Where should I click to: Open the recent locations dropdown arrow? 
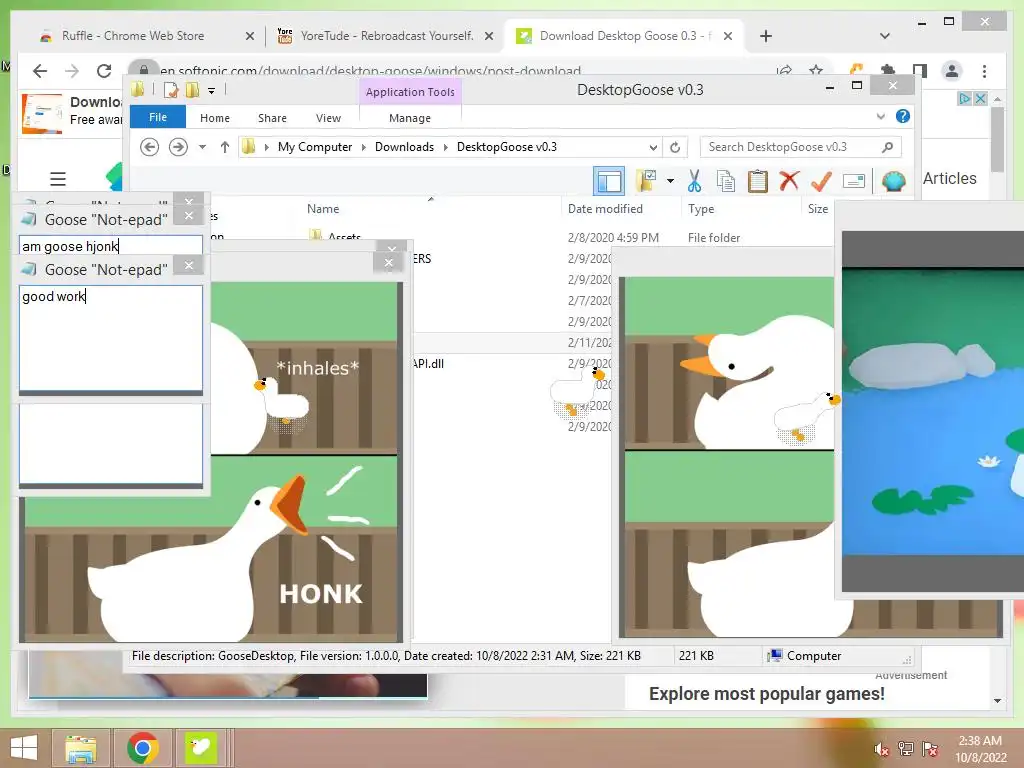202,147
